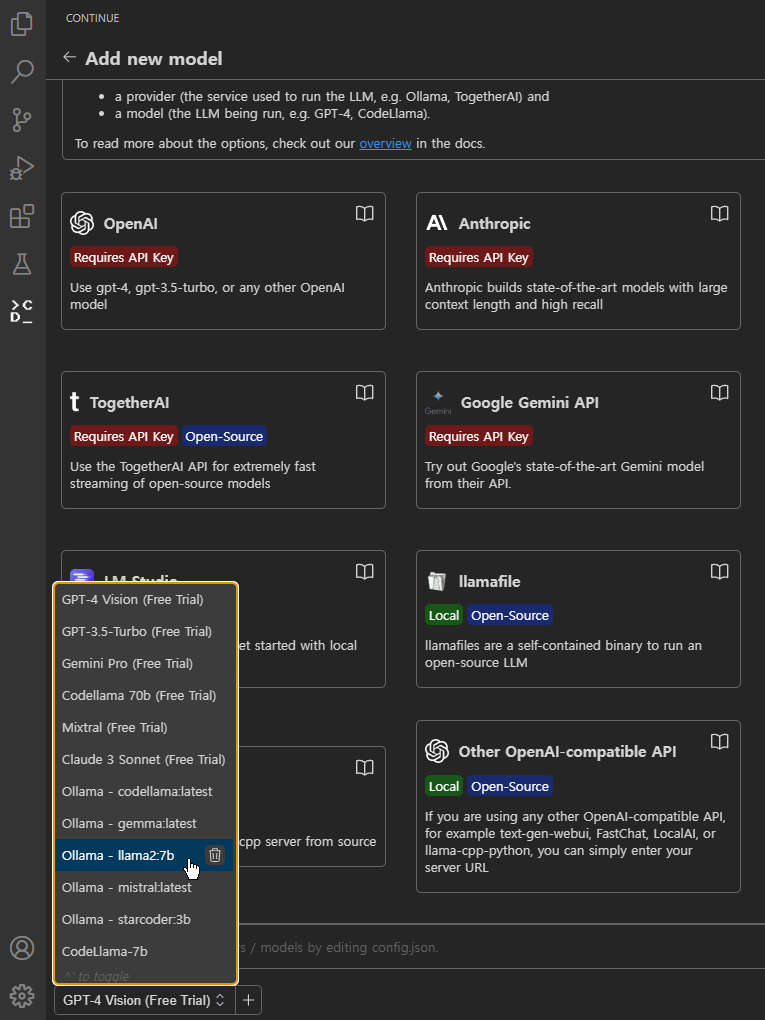Open the Source Control view

(22, 120)
